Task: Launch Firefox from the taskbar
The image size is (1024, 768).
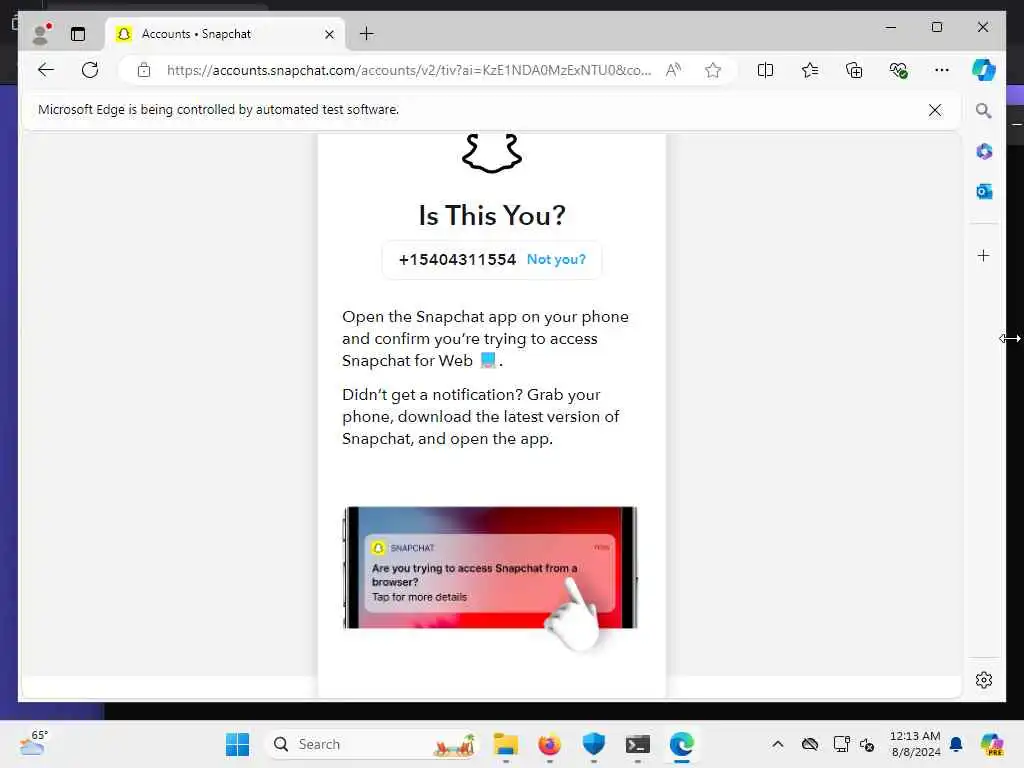Action: [549, 744]
